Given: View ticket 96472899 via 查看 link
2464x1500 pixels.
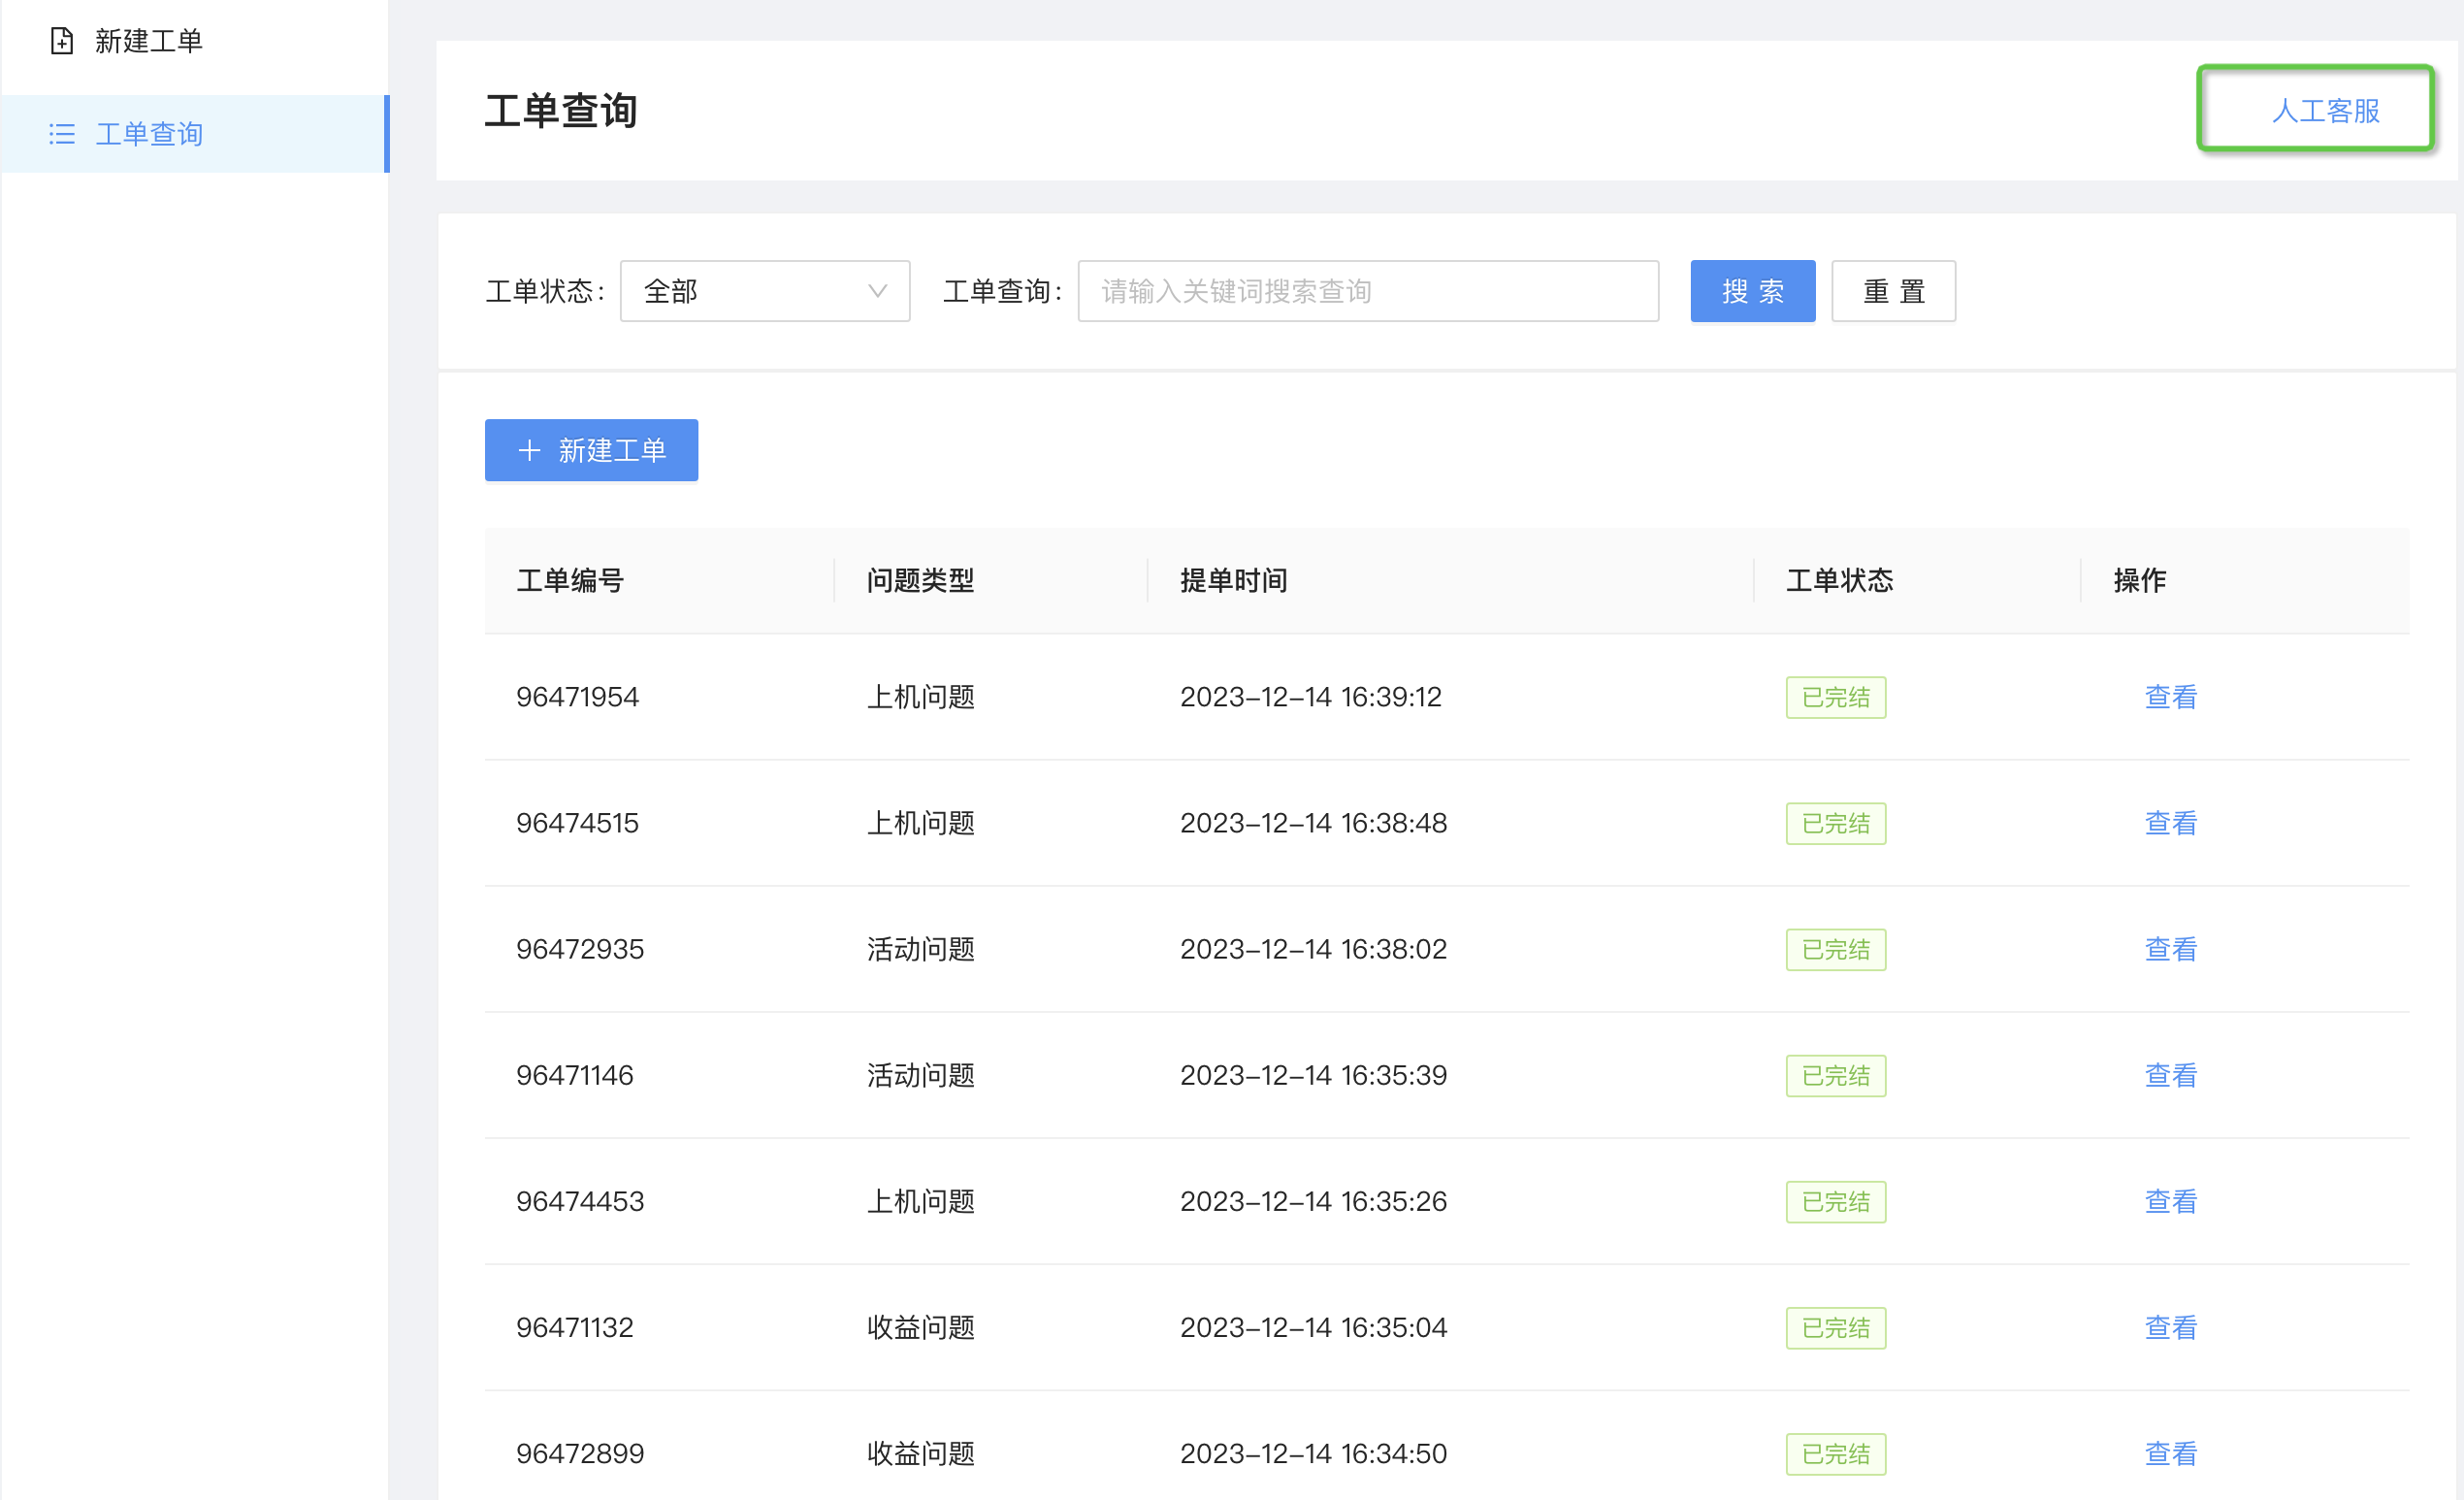Looking at the screenshot, I should point(2171,1453).
